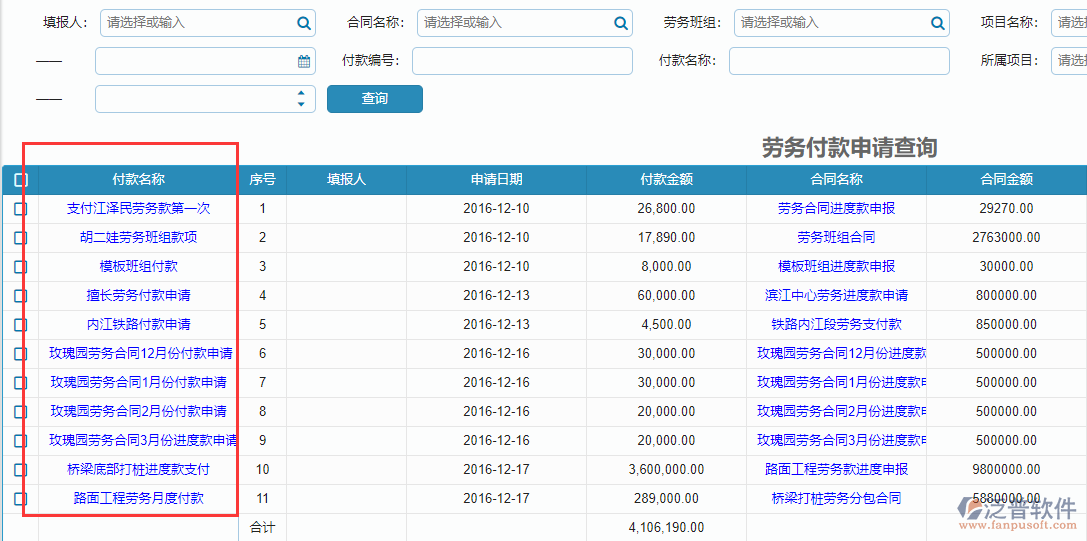
Task: Open the 填报人 selection combo box
Action: (196, 23)
